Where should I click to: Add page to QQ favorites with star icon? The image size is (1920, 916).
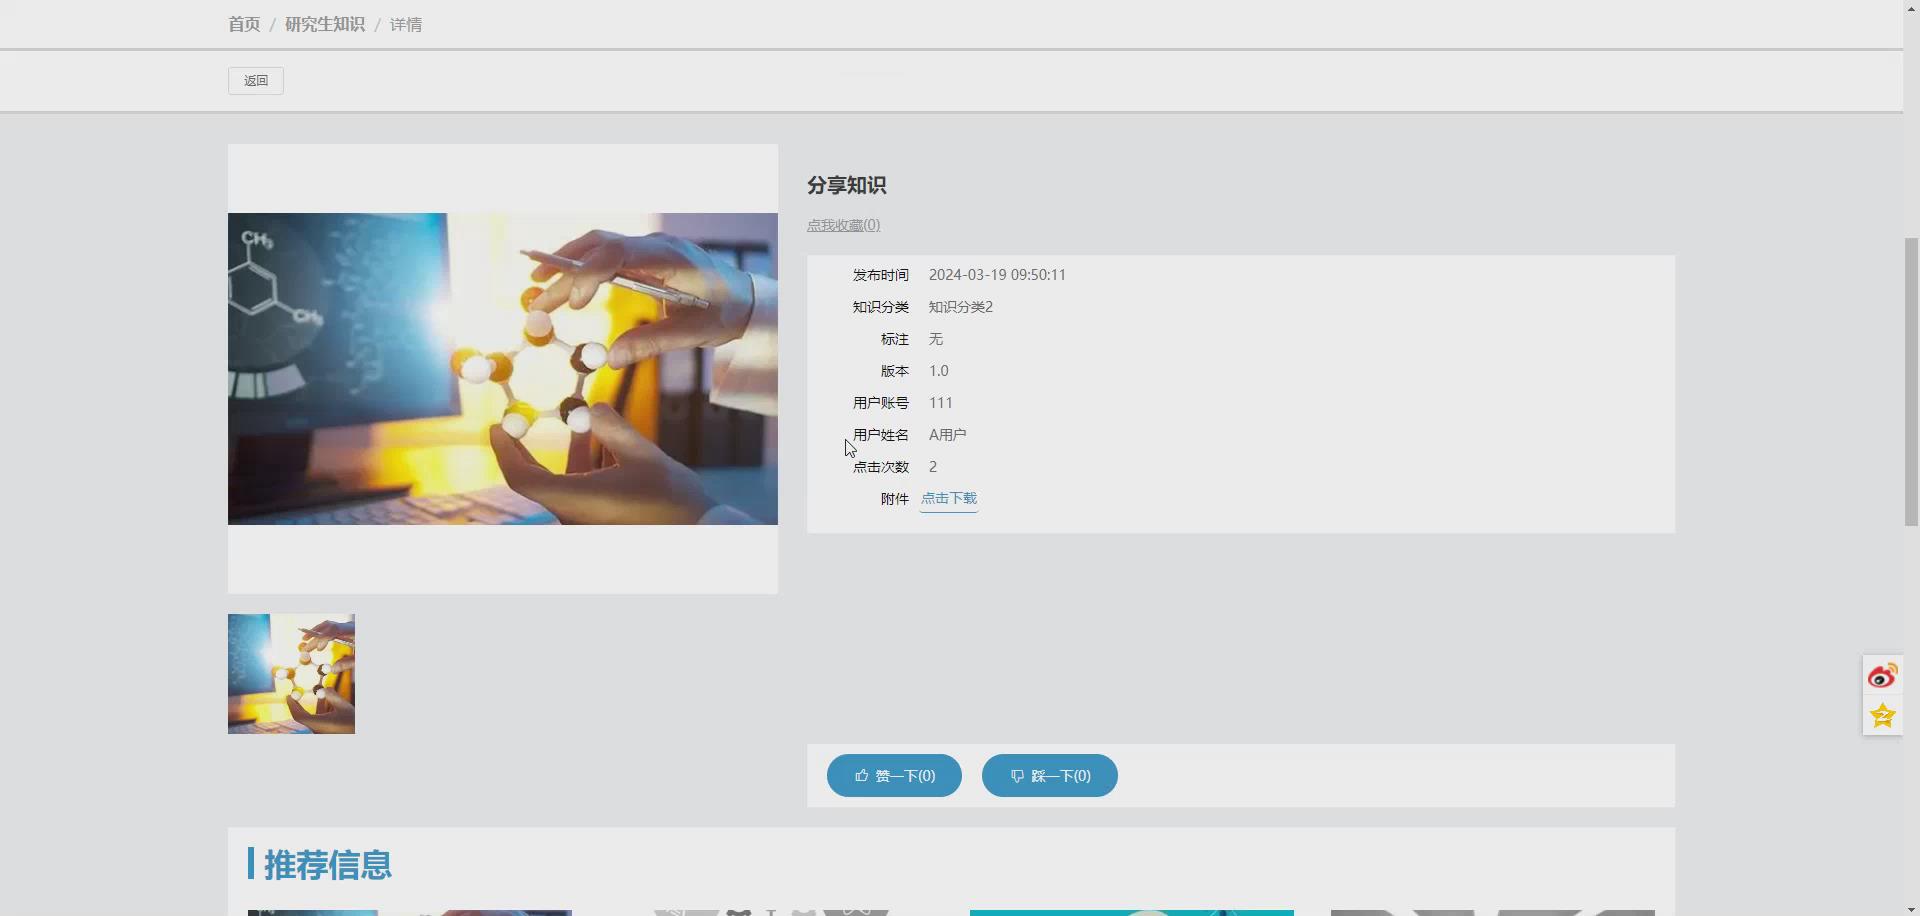[1882, 716]
